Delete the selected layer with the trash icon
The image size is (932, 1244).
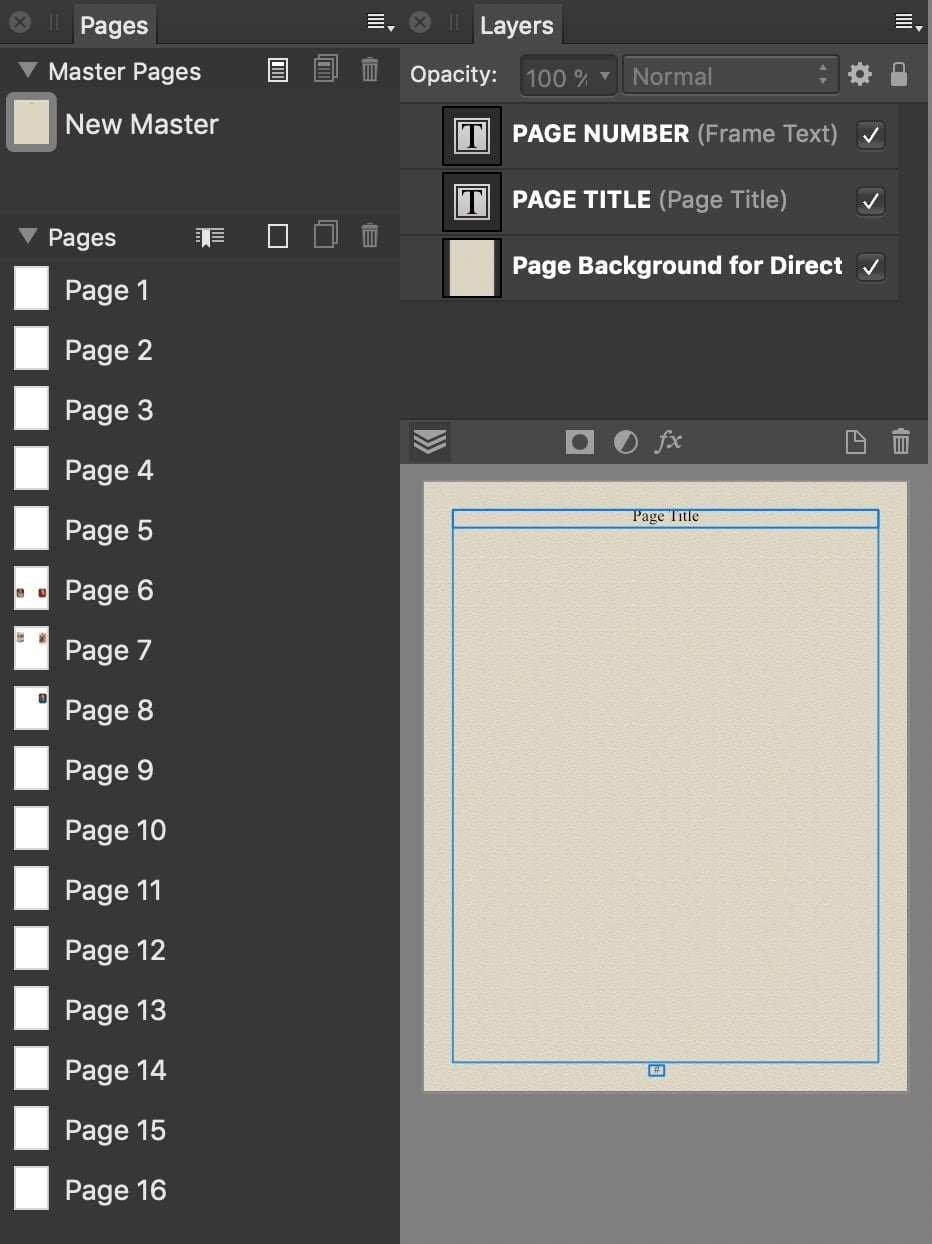pyautogui.click(x=899, y=441)
